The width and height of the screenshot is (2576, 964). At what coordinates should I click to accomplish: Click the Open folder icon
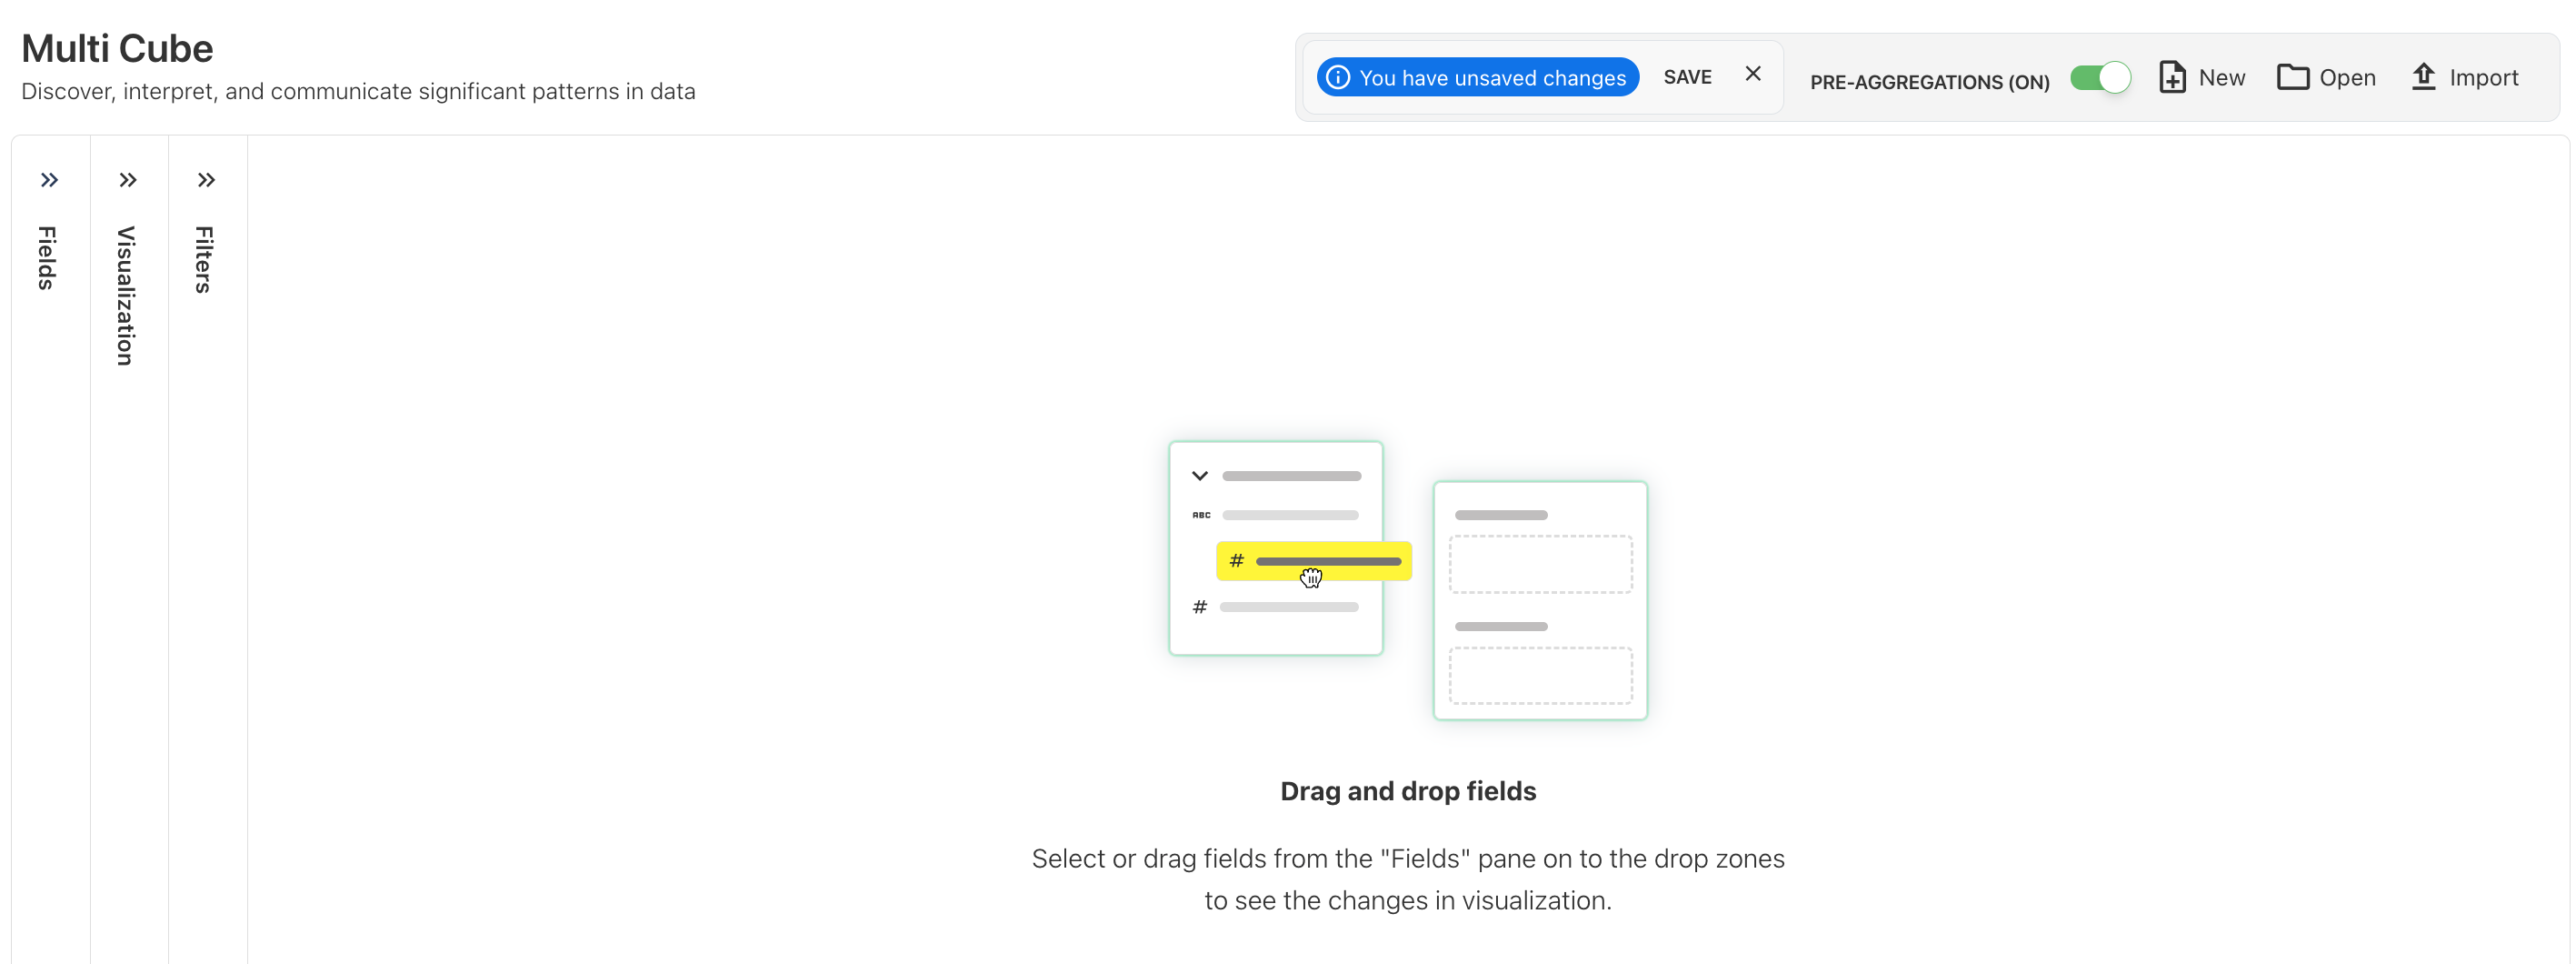(2292, 77)
